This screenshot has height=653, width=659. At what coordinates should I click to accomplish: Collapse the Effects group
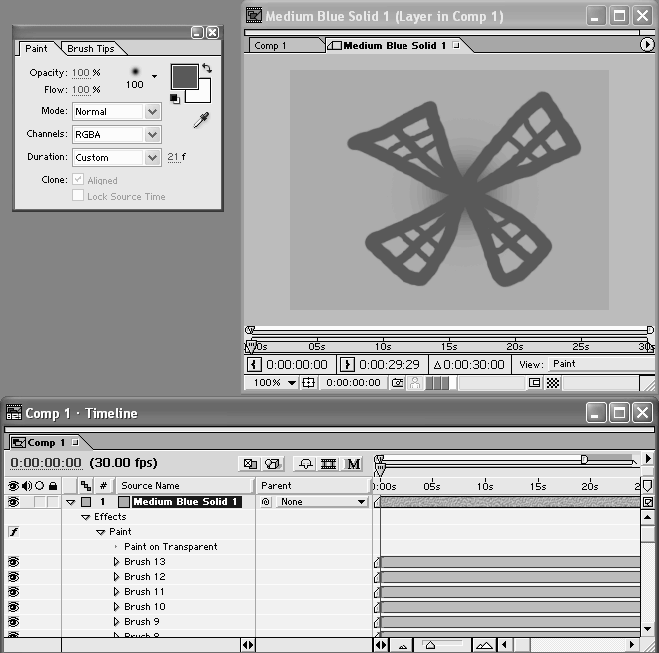click(86, 517)
